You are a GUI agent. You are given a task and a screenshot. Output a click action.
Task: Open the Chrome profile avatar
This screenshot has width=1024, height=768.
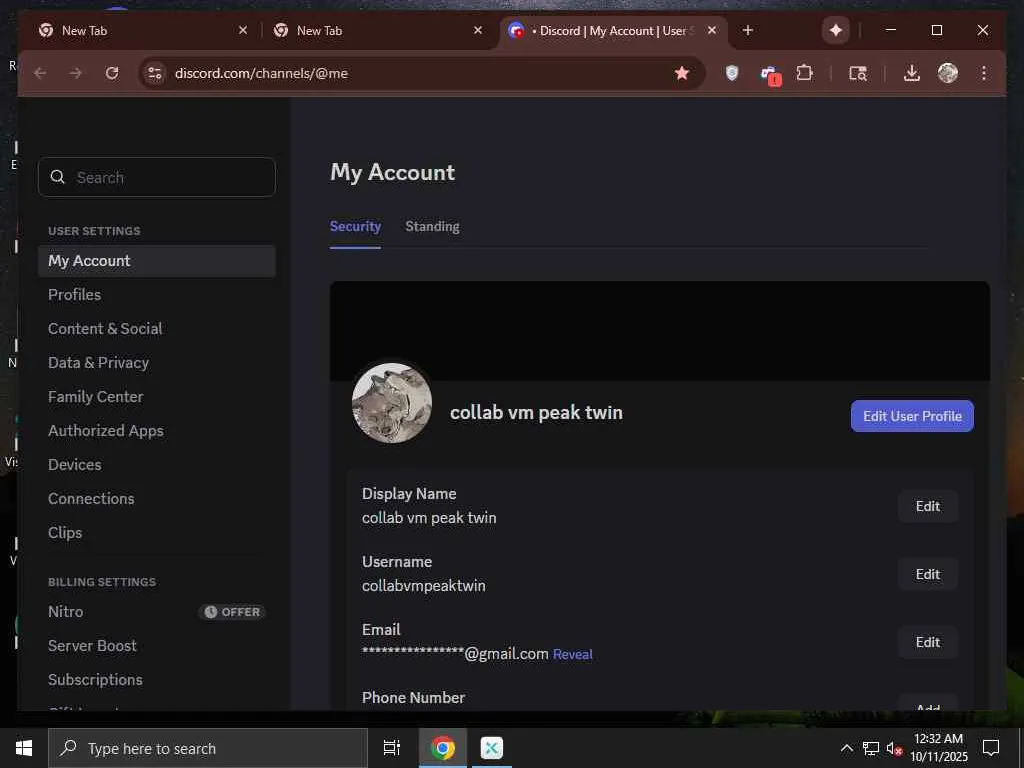948,73
